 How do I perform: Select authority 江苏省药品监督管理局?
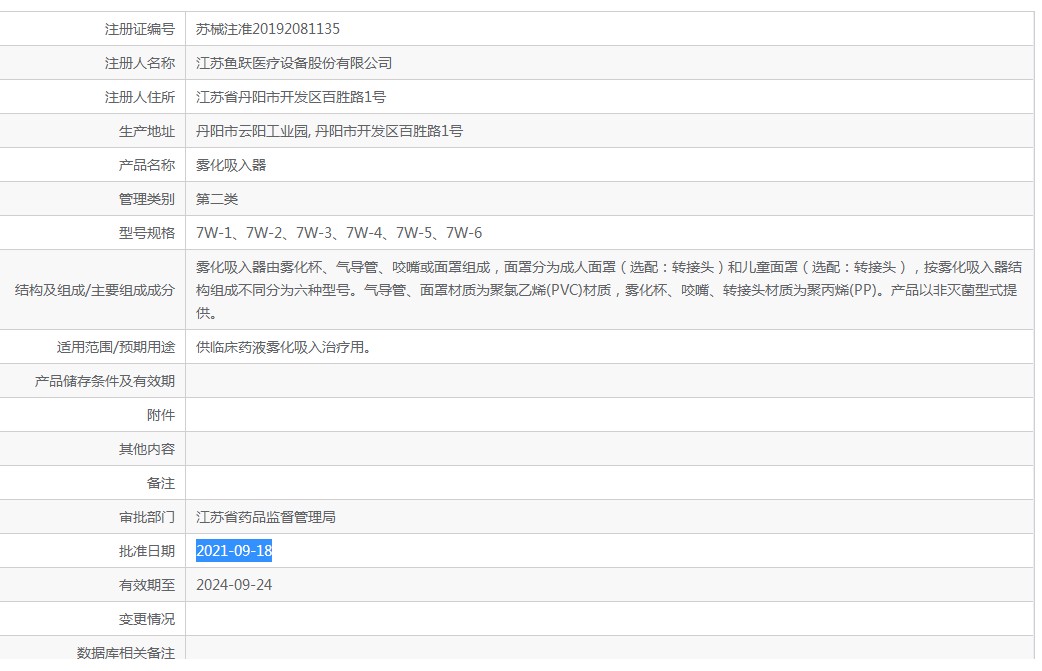266,517
